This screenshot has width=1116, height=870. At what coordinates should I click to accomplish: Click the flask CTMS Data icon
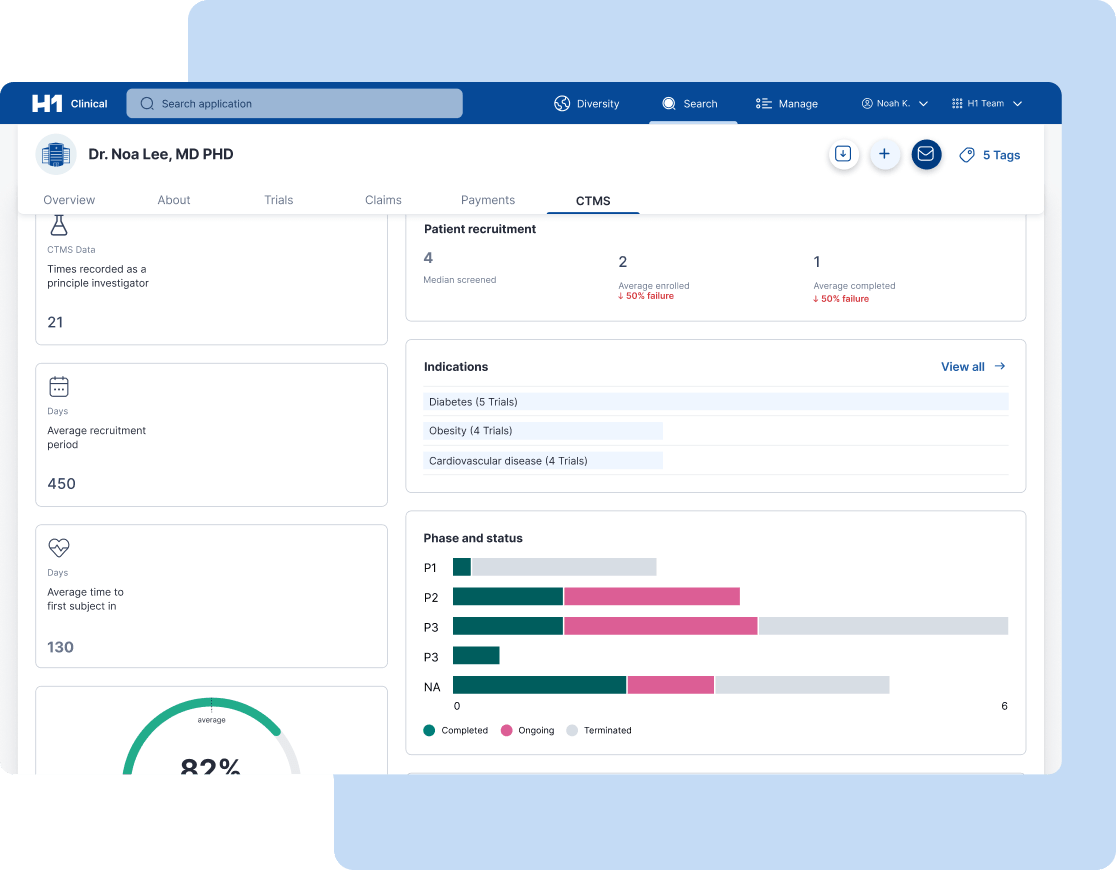[59, 226]
